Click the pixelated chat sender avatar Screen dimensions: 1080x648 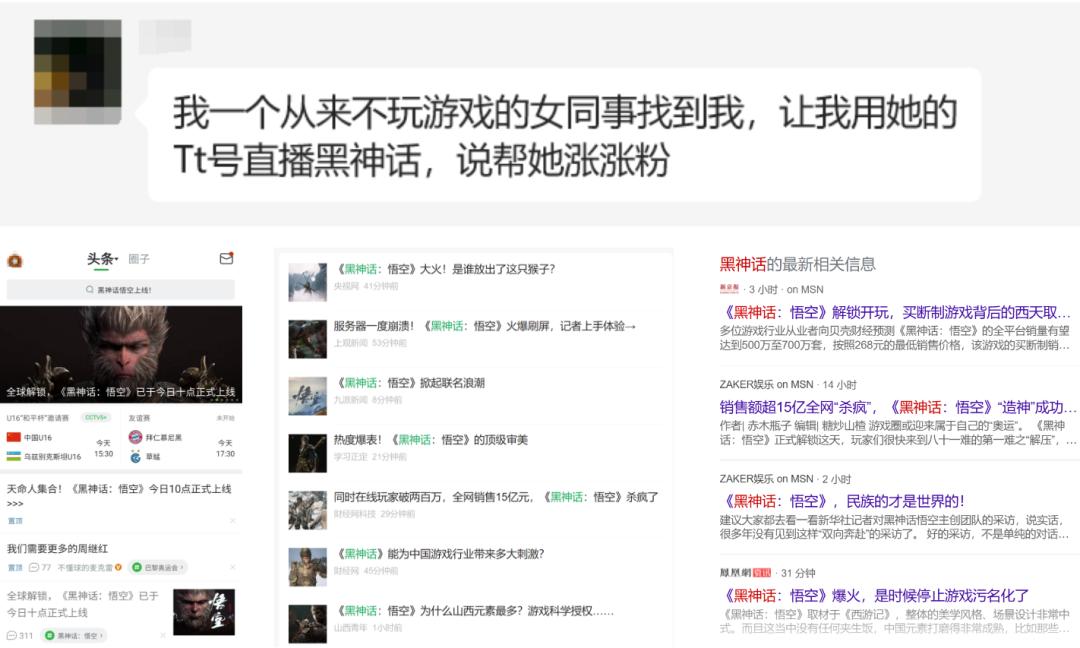pyautogui.click(x=78, y=72)
